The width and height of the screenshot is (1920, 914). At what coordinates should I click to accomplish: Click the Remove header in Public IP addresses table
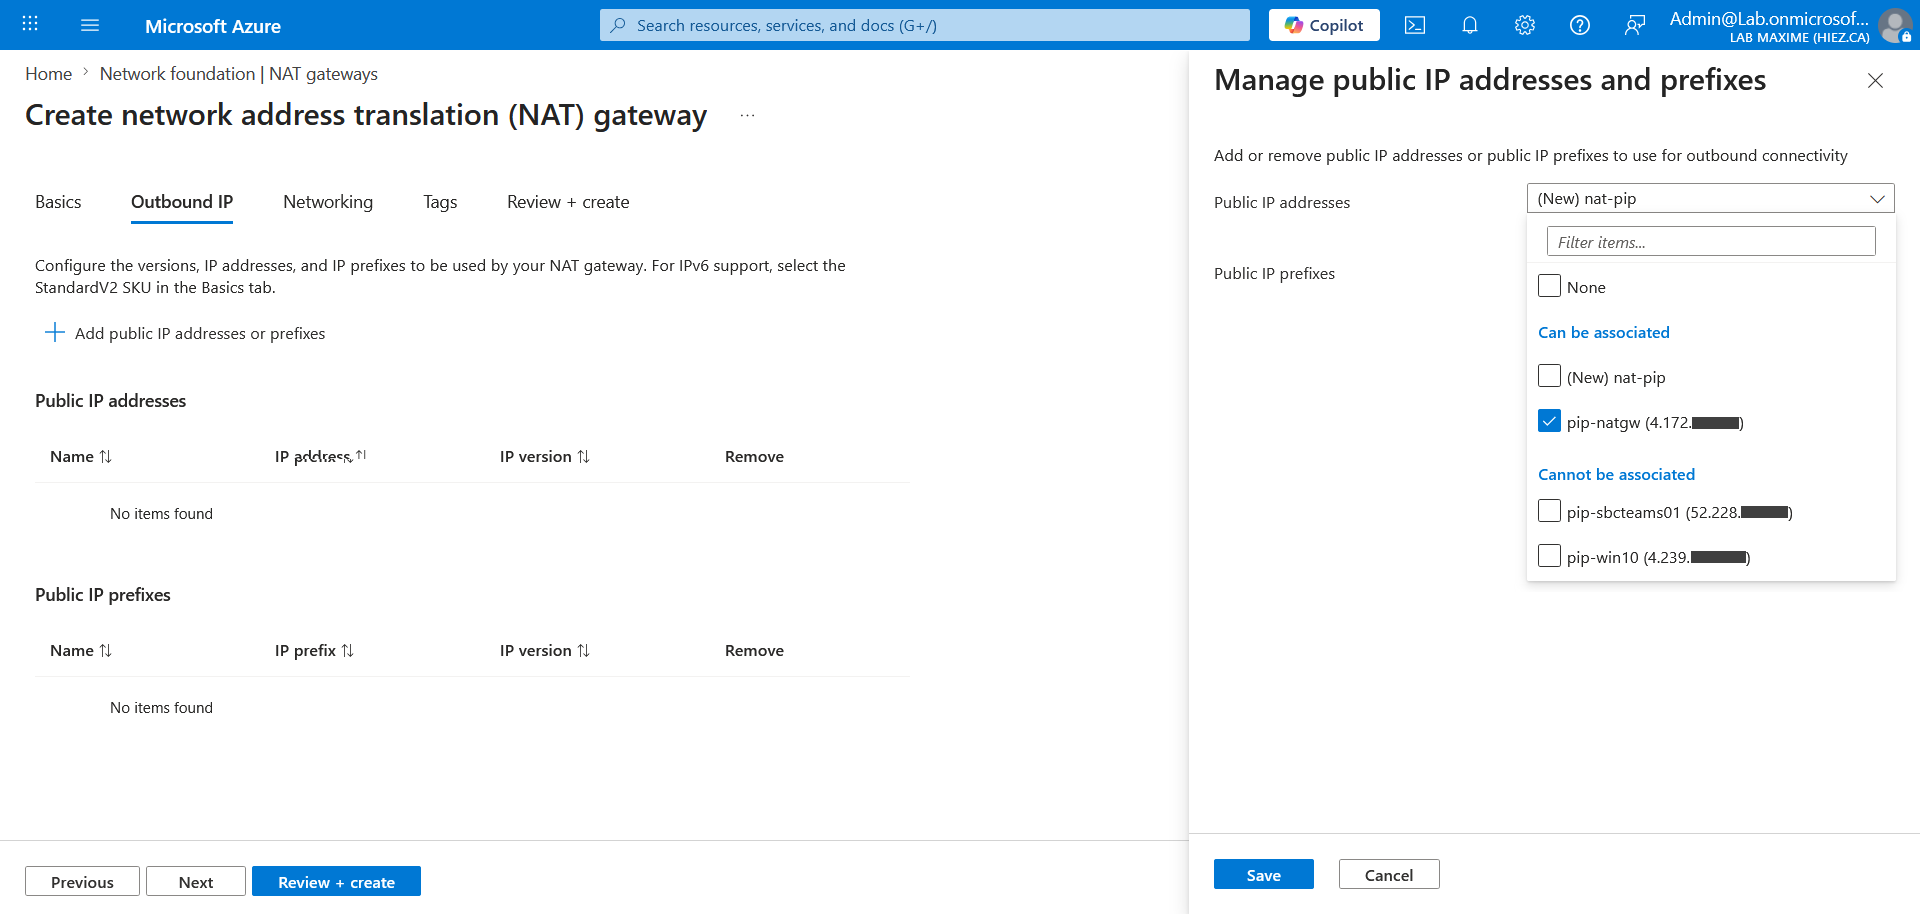point(754,456)
